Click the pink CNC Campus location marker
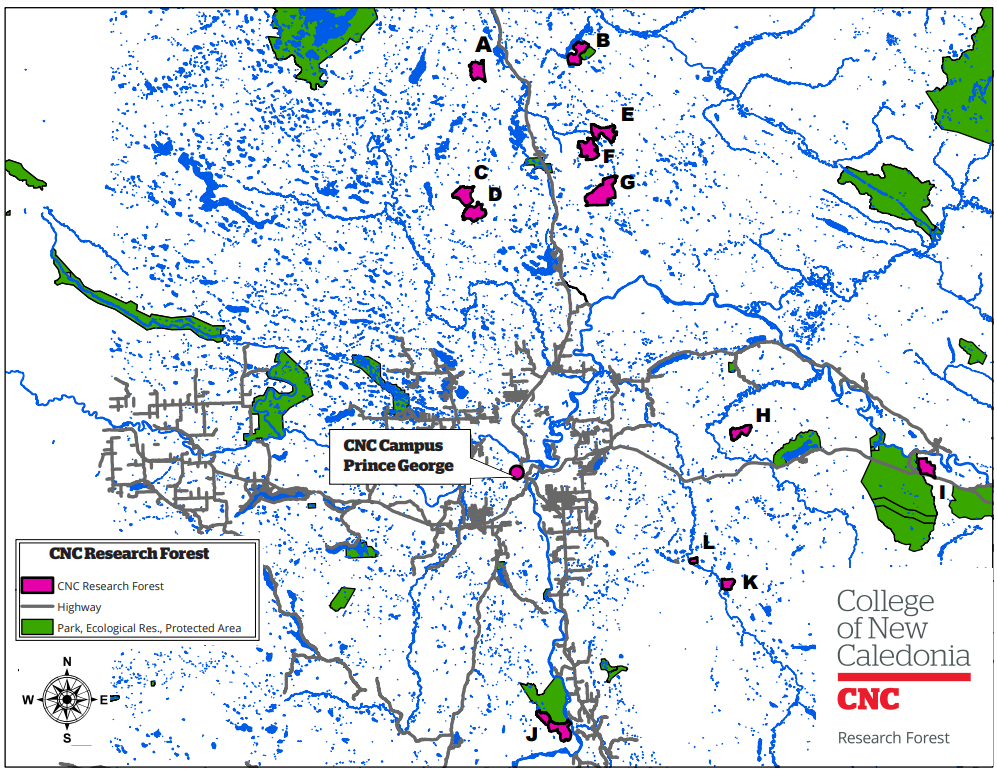 516,471
